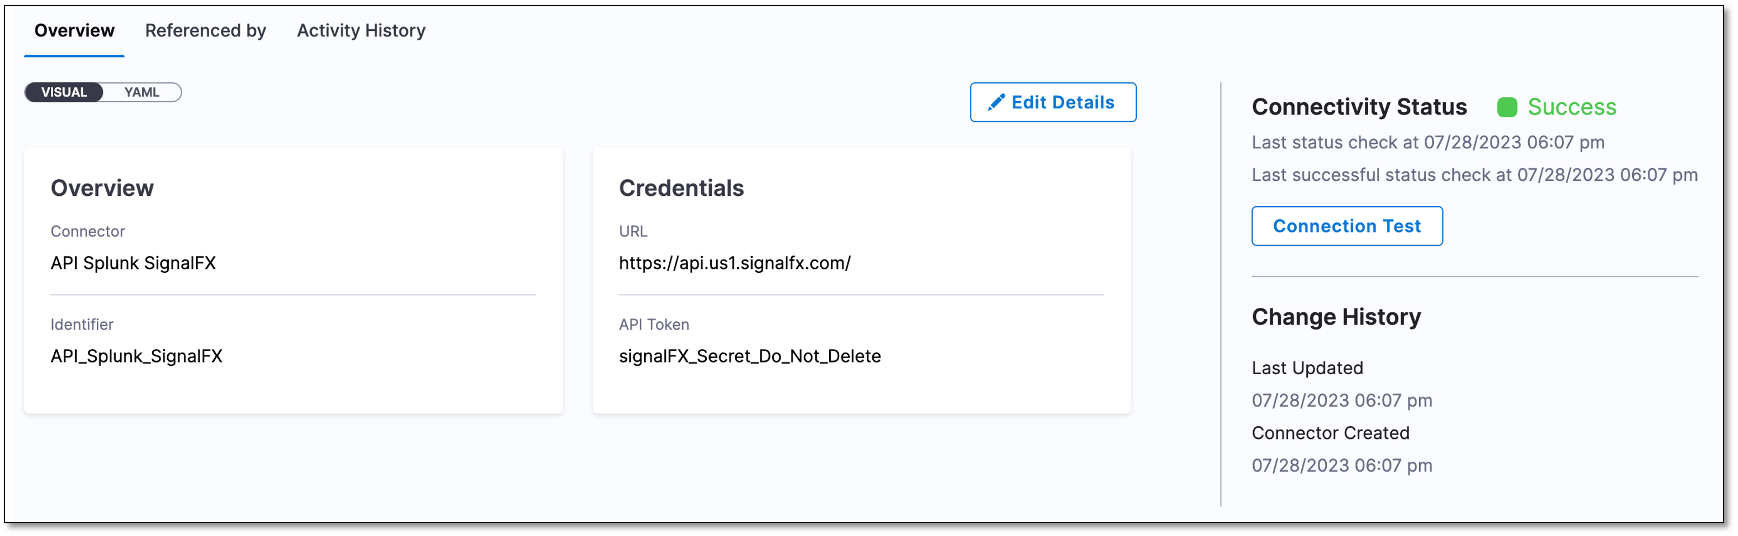Switch to the YAML view toggle
The height and width of the screenshot is (536, 1738).
point(142,92)
